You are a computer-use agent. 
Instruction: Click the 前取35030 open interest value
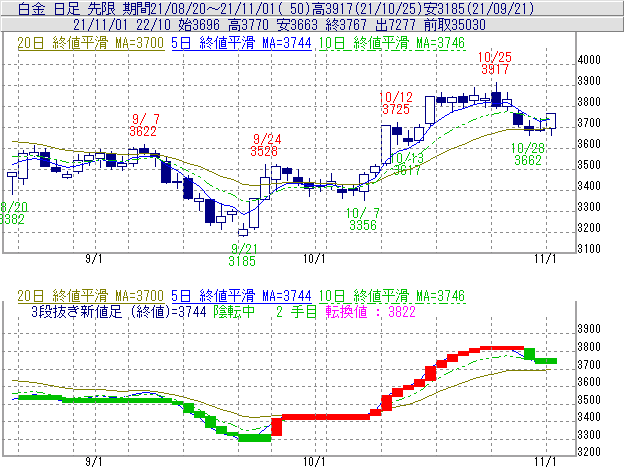454,25
